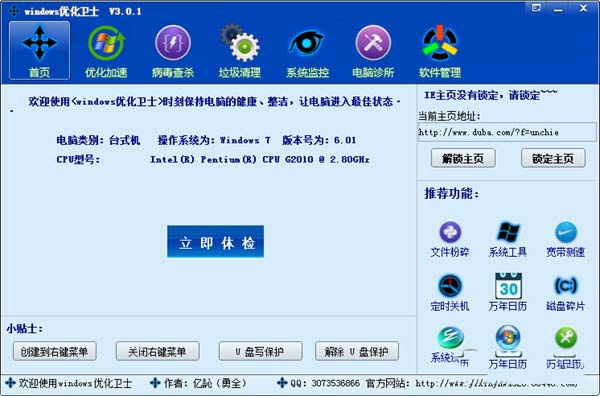Click the 欢迎使用windows优化卫士 status bar text
Screen dimensions: 600x396
point(75,383)
